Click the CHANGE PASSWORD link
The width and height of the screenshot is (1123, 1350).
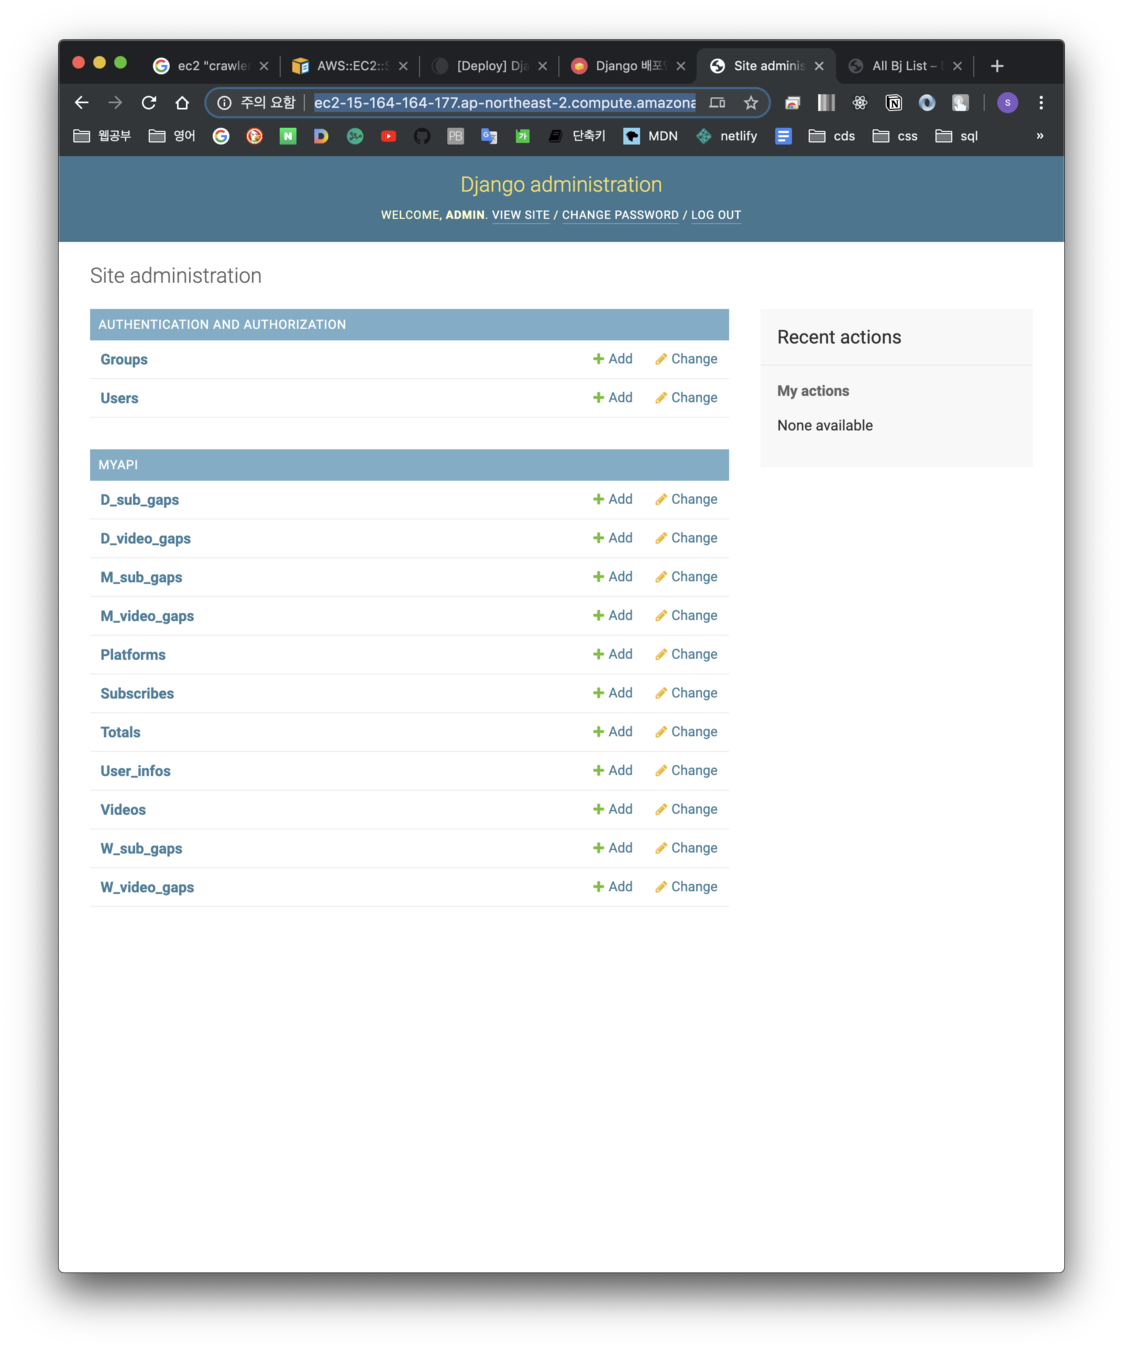click(620, 215)
